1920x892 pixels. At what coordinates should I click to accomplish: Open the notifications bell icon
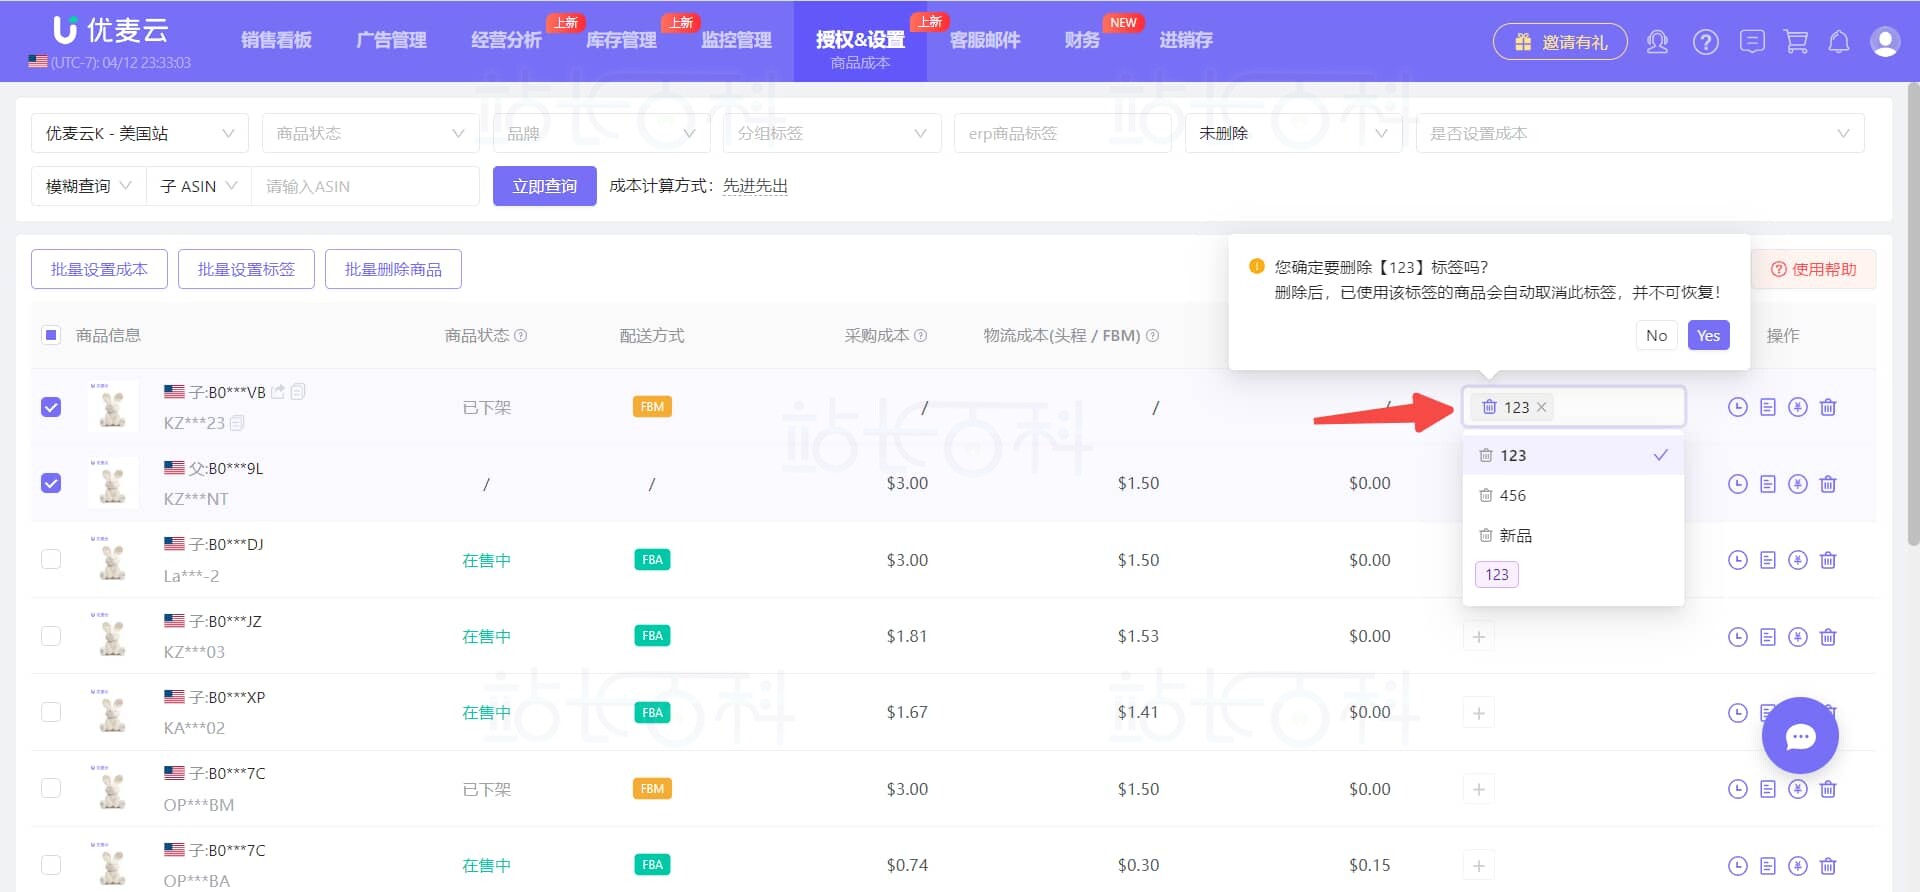coord(1839,42)
